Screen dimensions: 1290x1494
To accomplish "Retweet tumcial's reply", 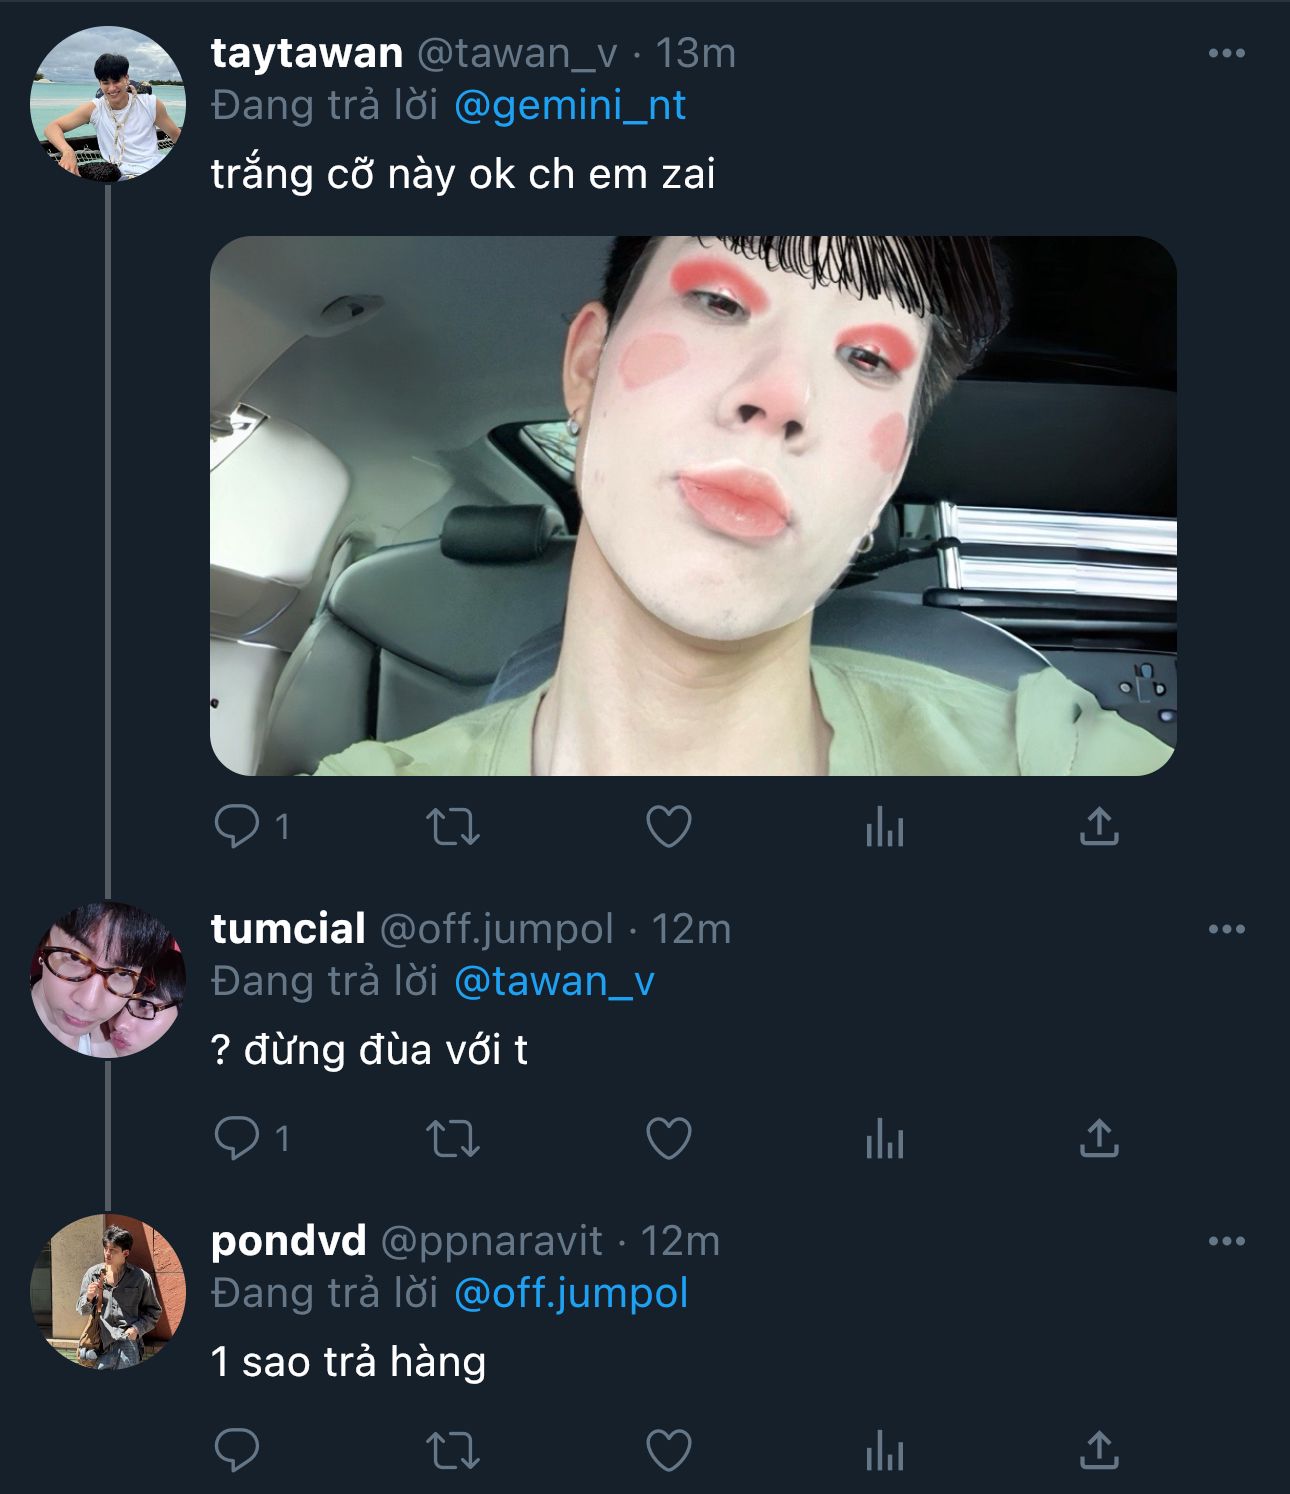I will pyautogui.click(x=453, y=1139).
